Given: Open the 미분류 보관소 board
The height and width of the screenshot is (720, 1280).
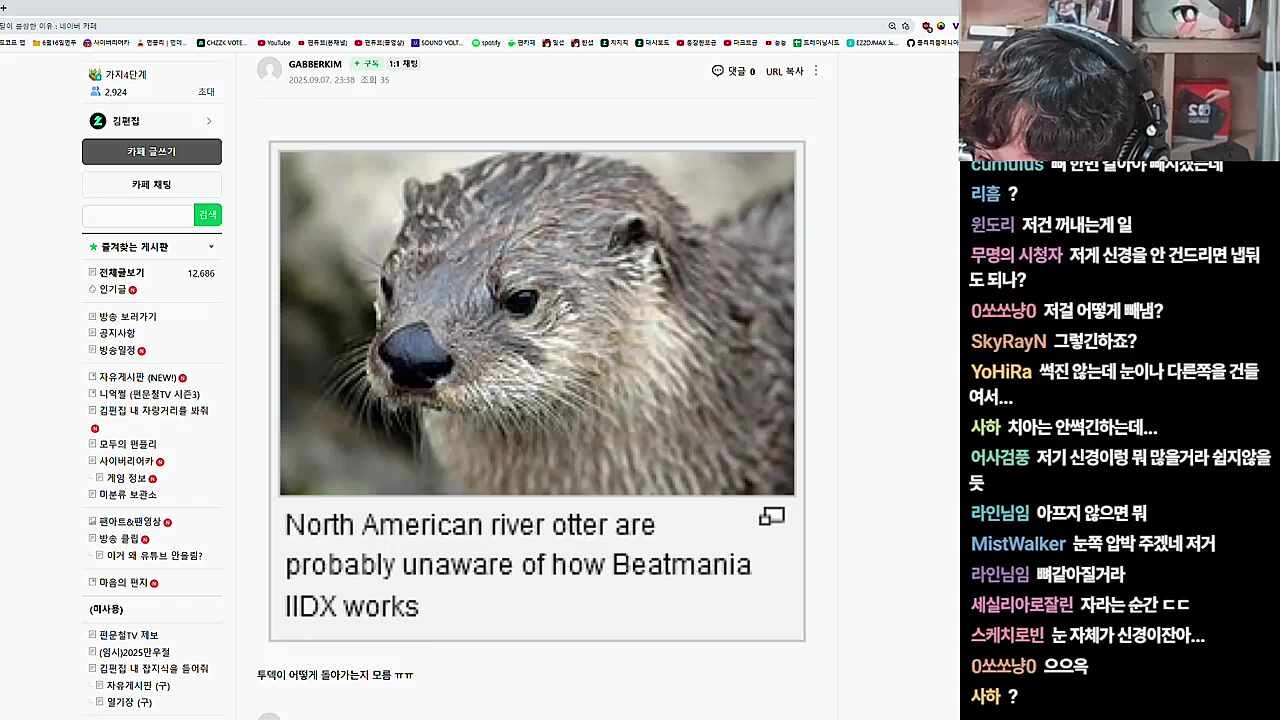Looking at the screenshot, I should coord(128,495).
